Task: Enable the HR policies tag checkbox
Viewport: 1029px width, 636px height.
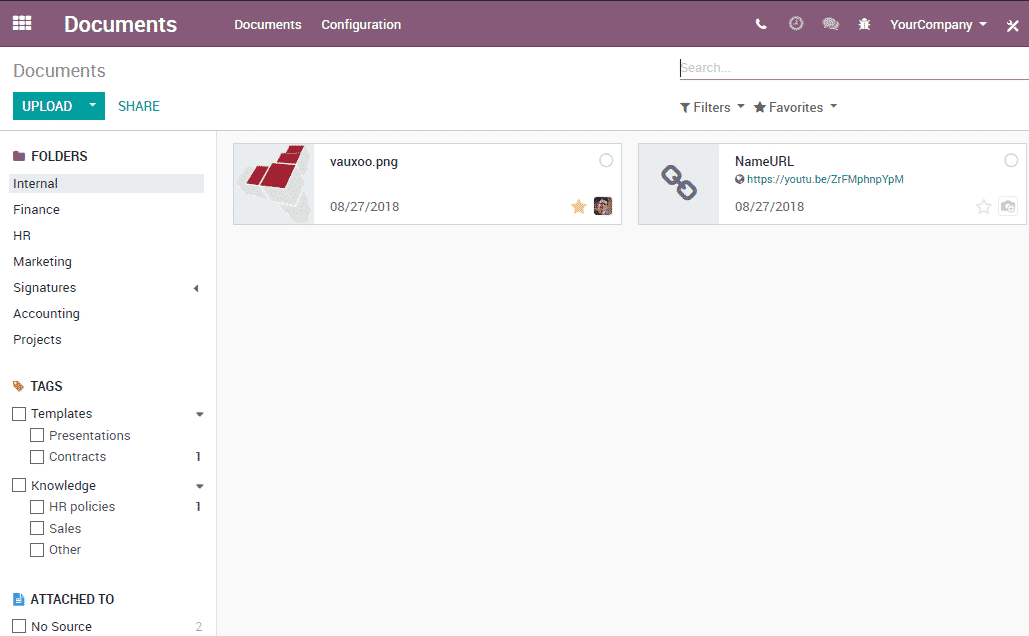Action: click(37, 507)
